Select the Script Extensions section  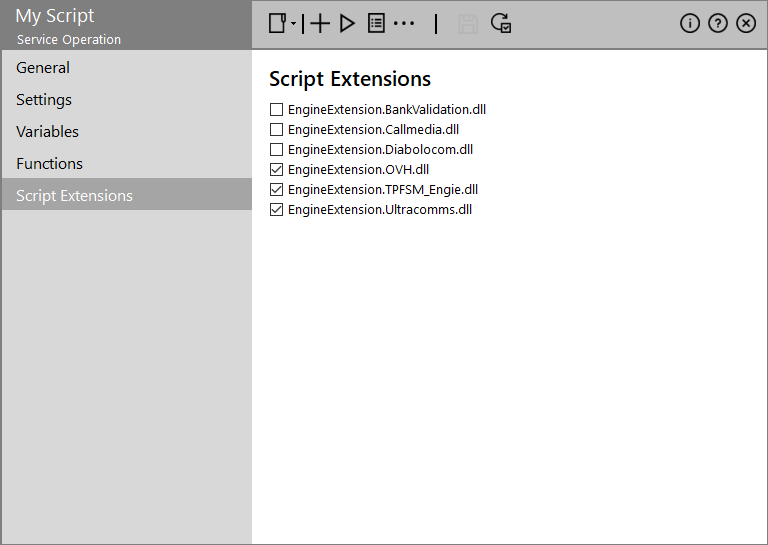[x=126, y=195]
